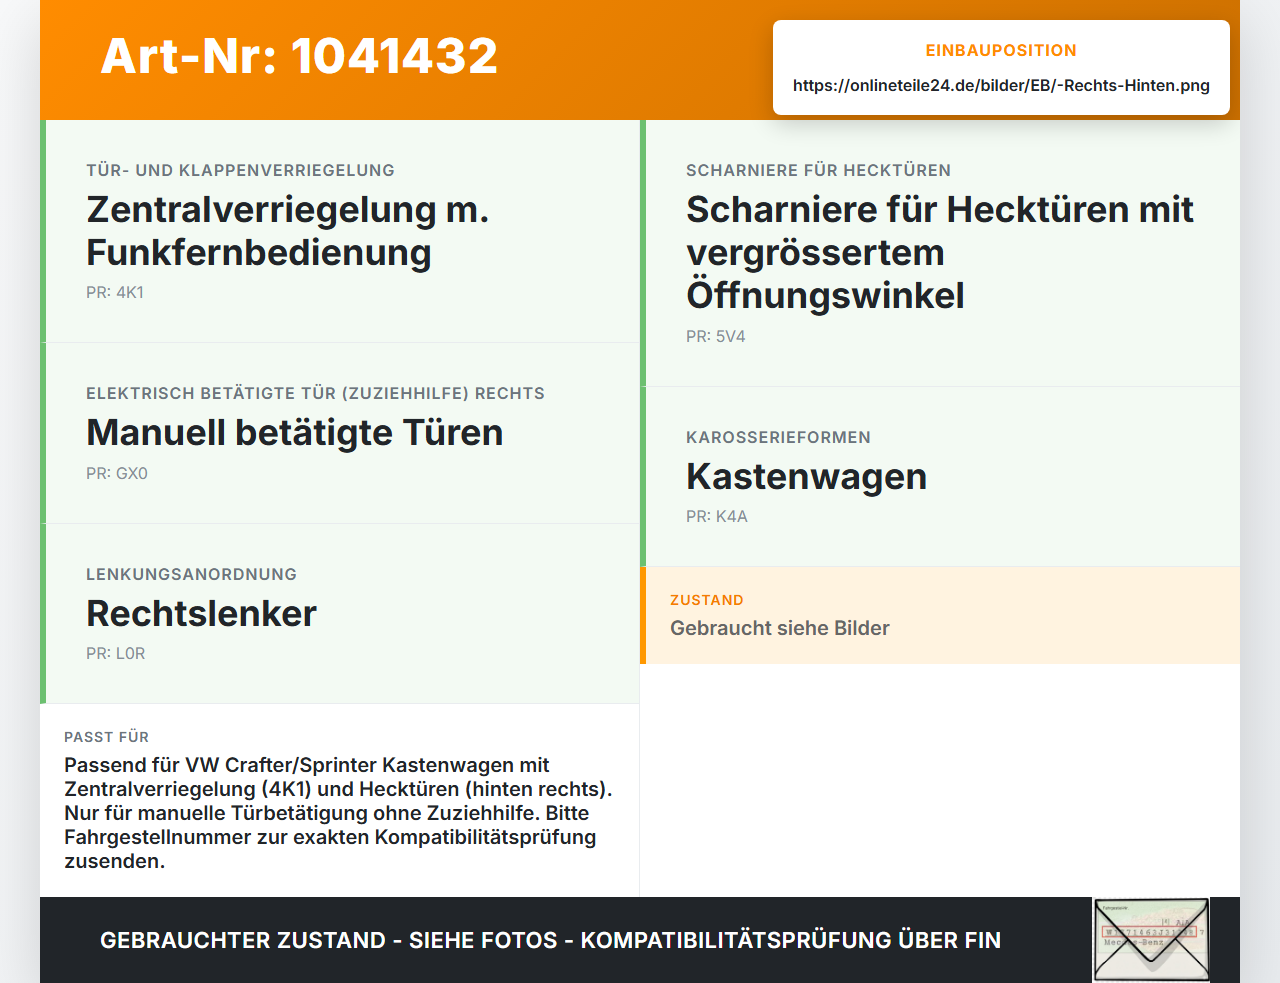Click the PR: K4A code
The width and height of the screenshot is (1280, 983).
click(x=717, y=516)
